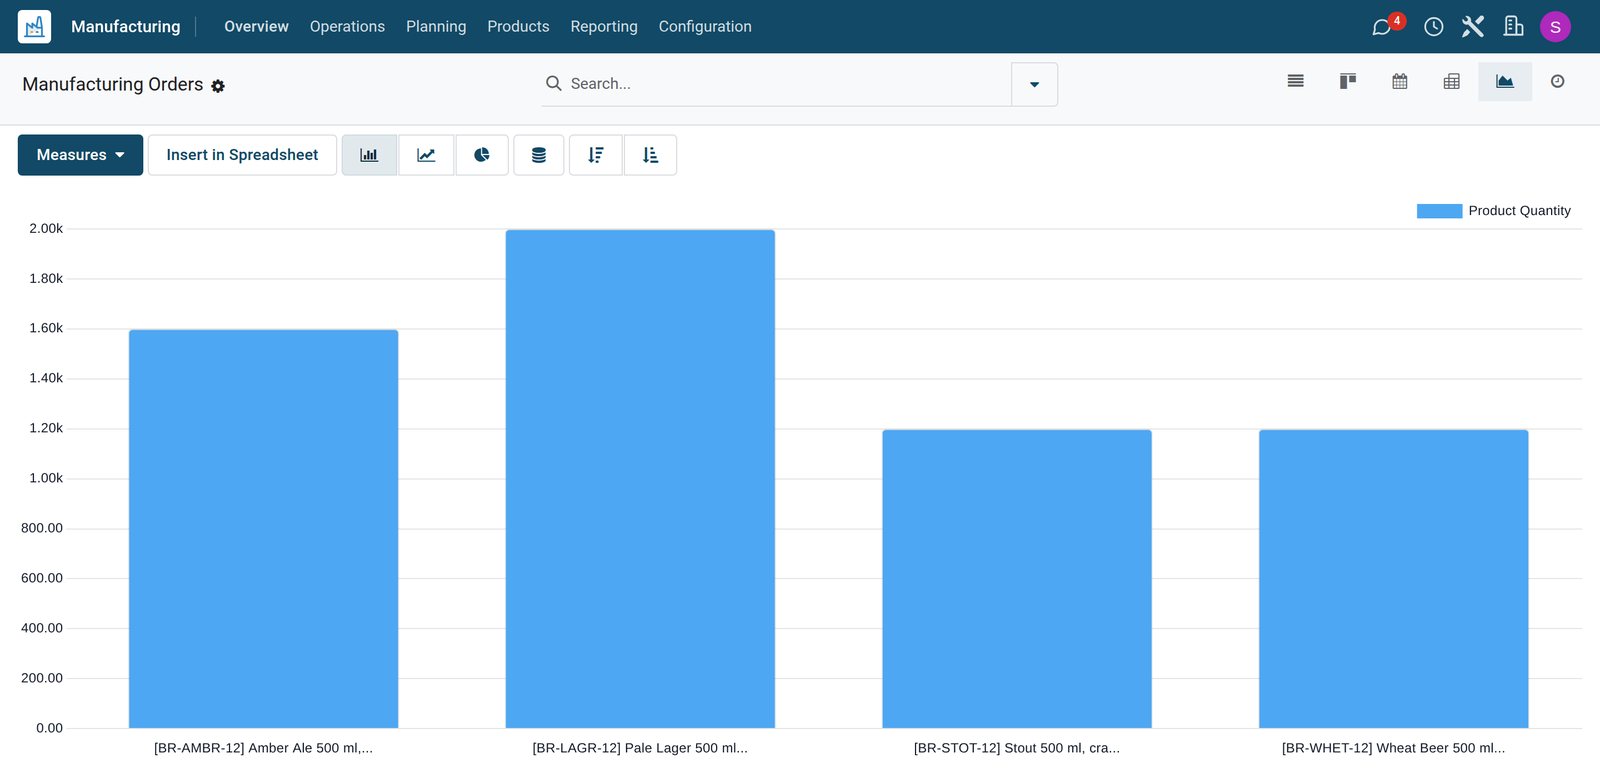The image size is (1600, 777).
Task: Open the Products menu
Action: coord(518,27)
